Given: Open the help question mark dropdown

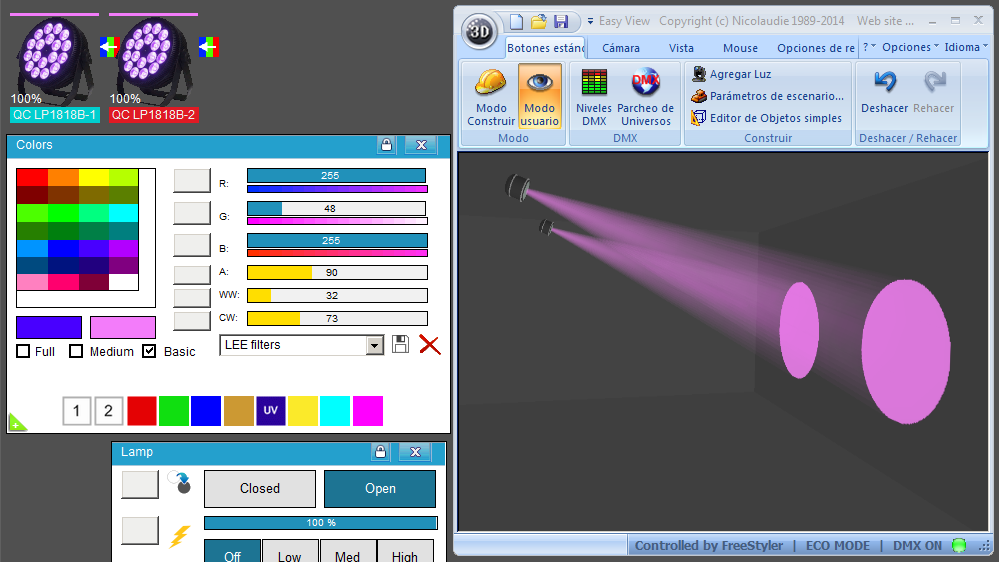Looking at the screenshot, I should [x=869, y=47].
